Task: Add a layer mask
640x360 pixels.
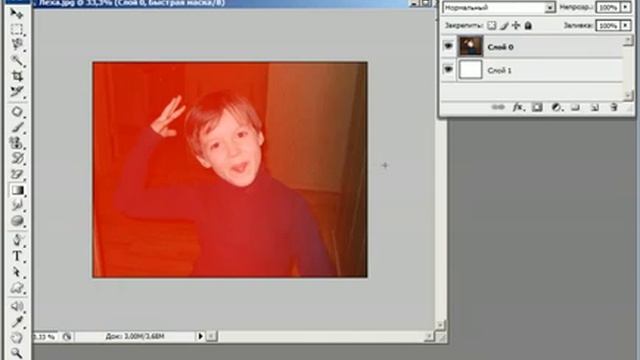Action: (537, 107)
